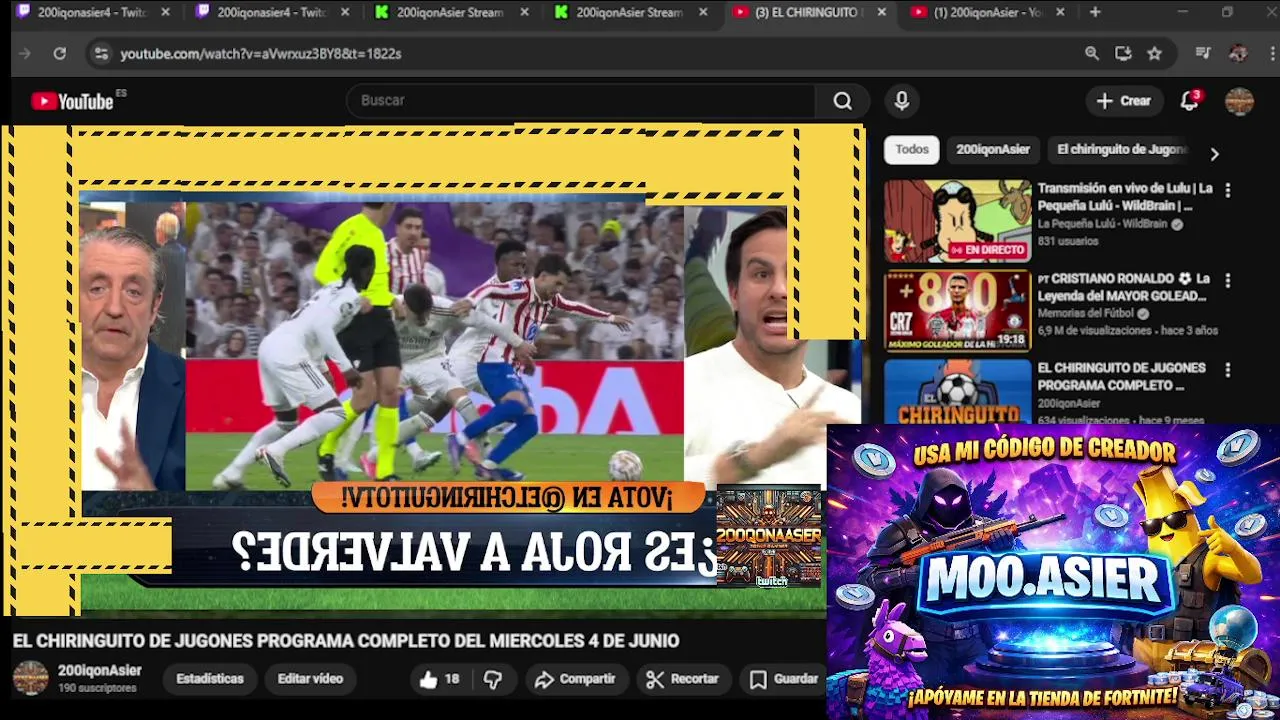Open the YouTube home logo
1280x720 pixels.
click(x=72, y=101)
